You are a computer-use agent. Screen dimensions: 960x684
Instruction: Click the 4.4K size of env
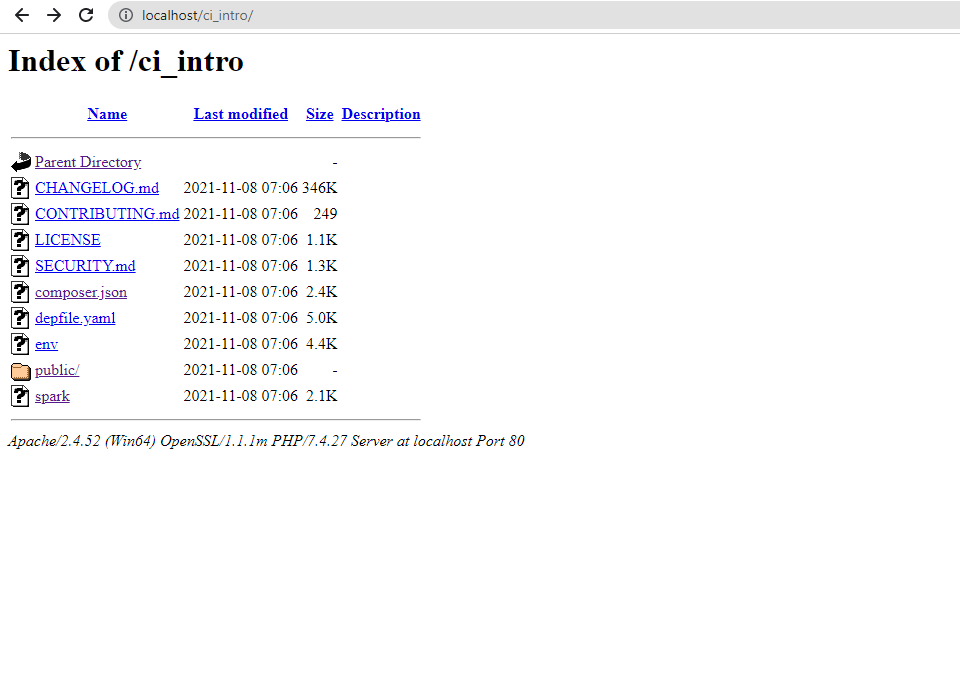[x=321, y=344]
